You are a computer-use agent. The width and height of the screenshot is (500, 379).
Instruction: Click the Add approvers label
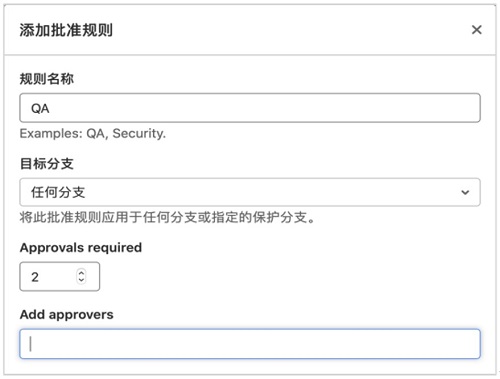(x=67, y=314)
